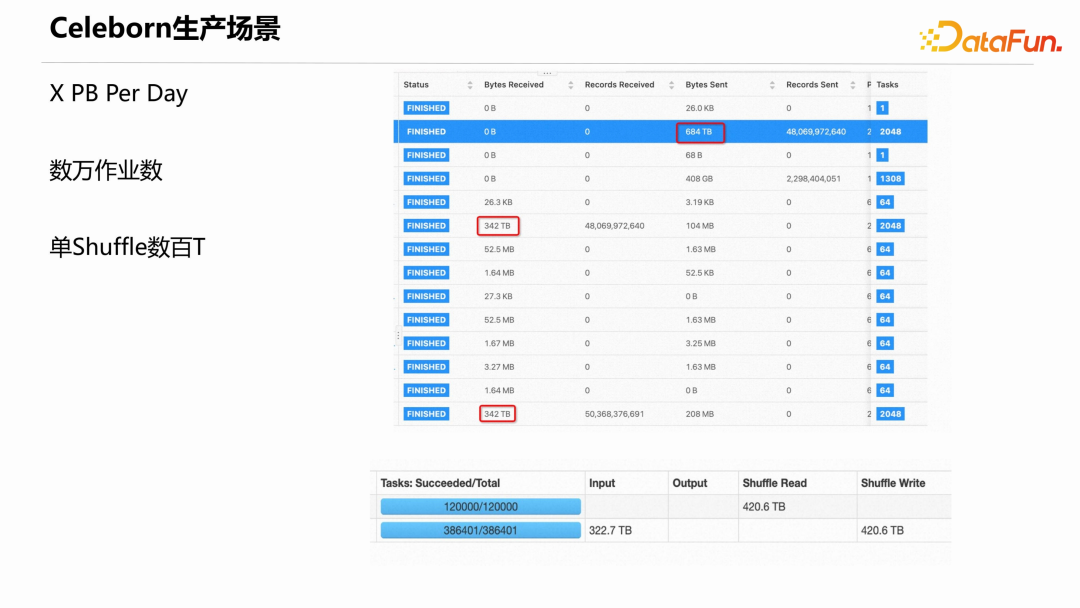
Task: Open the 64 badge in 3.19 KB row
Action: (885, 202)
